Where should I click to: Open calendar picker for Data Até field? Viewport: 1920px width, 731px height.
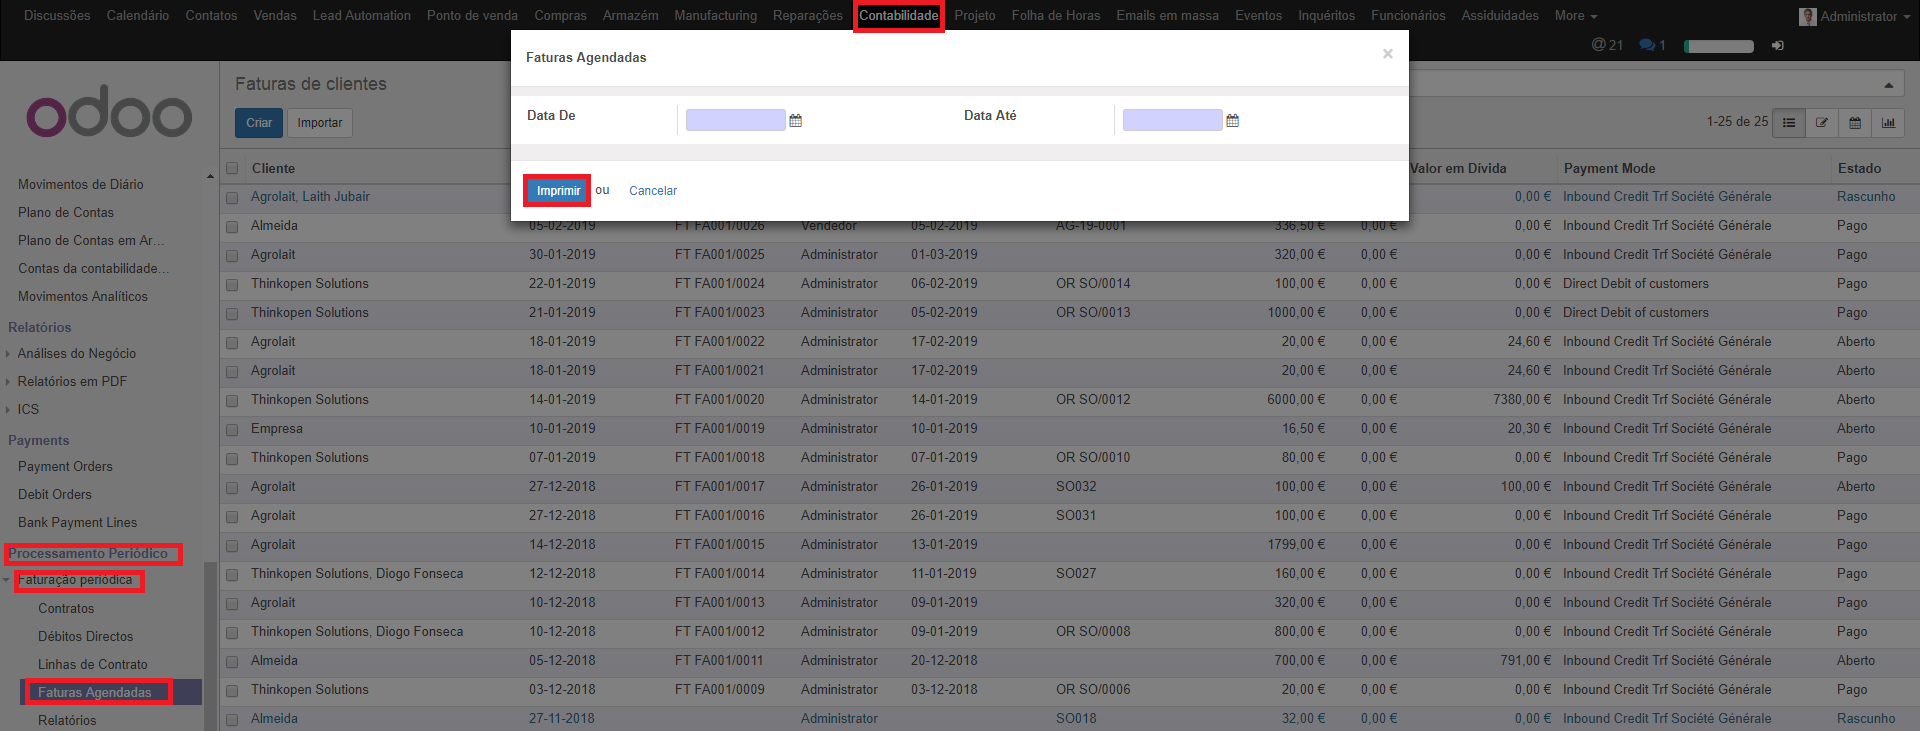tap(1232, 121)
